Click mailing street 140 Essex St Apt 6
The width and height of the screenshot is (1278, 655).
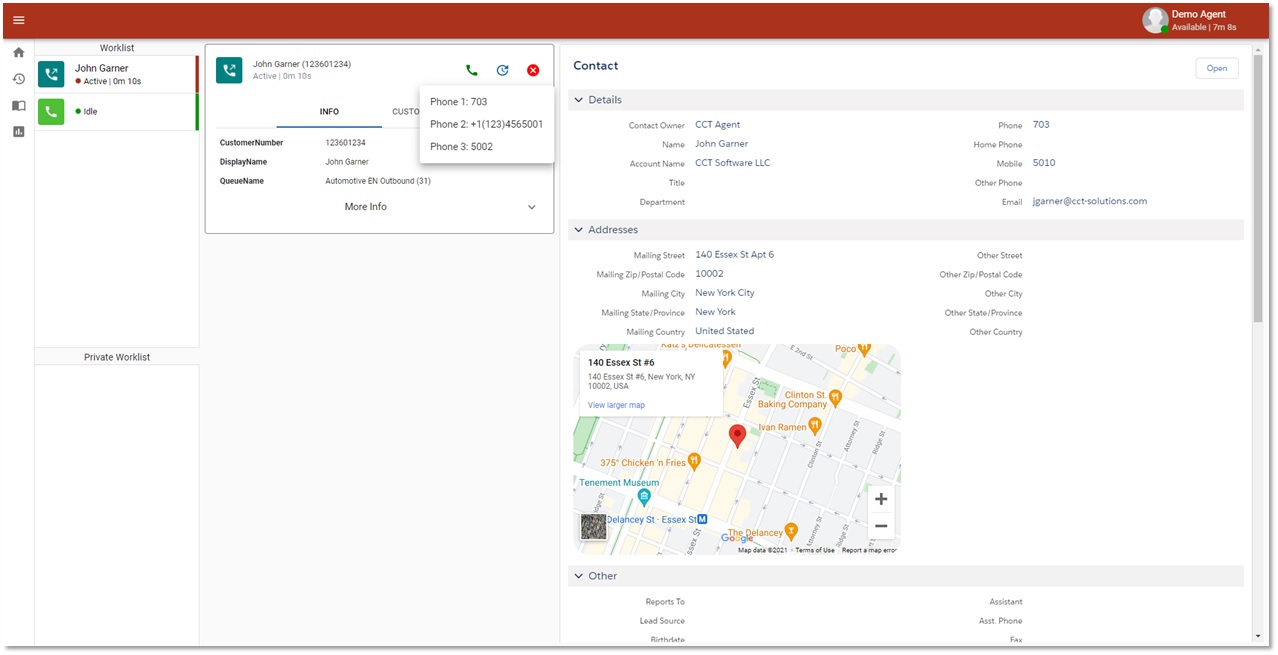click(x=735, y=255)
